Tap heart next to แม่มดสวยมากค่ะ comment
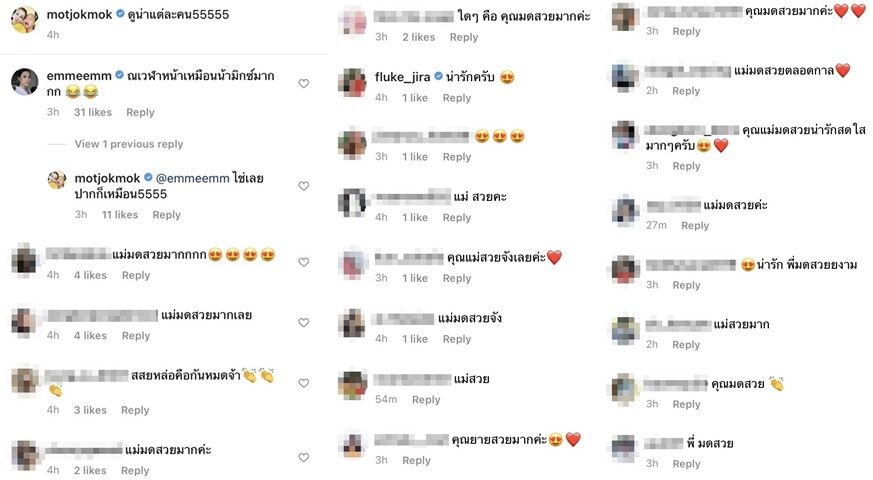Image resolution: width=873 pixels, height=480 pixels. [x=303, y=457]
